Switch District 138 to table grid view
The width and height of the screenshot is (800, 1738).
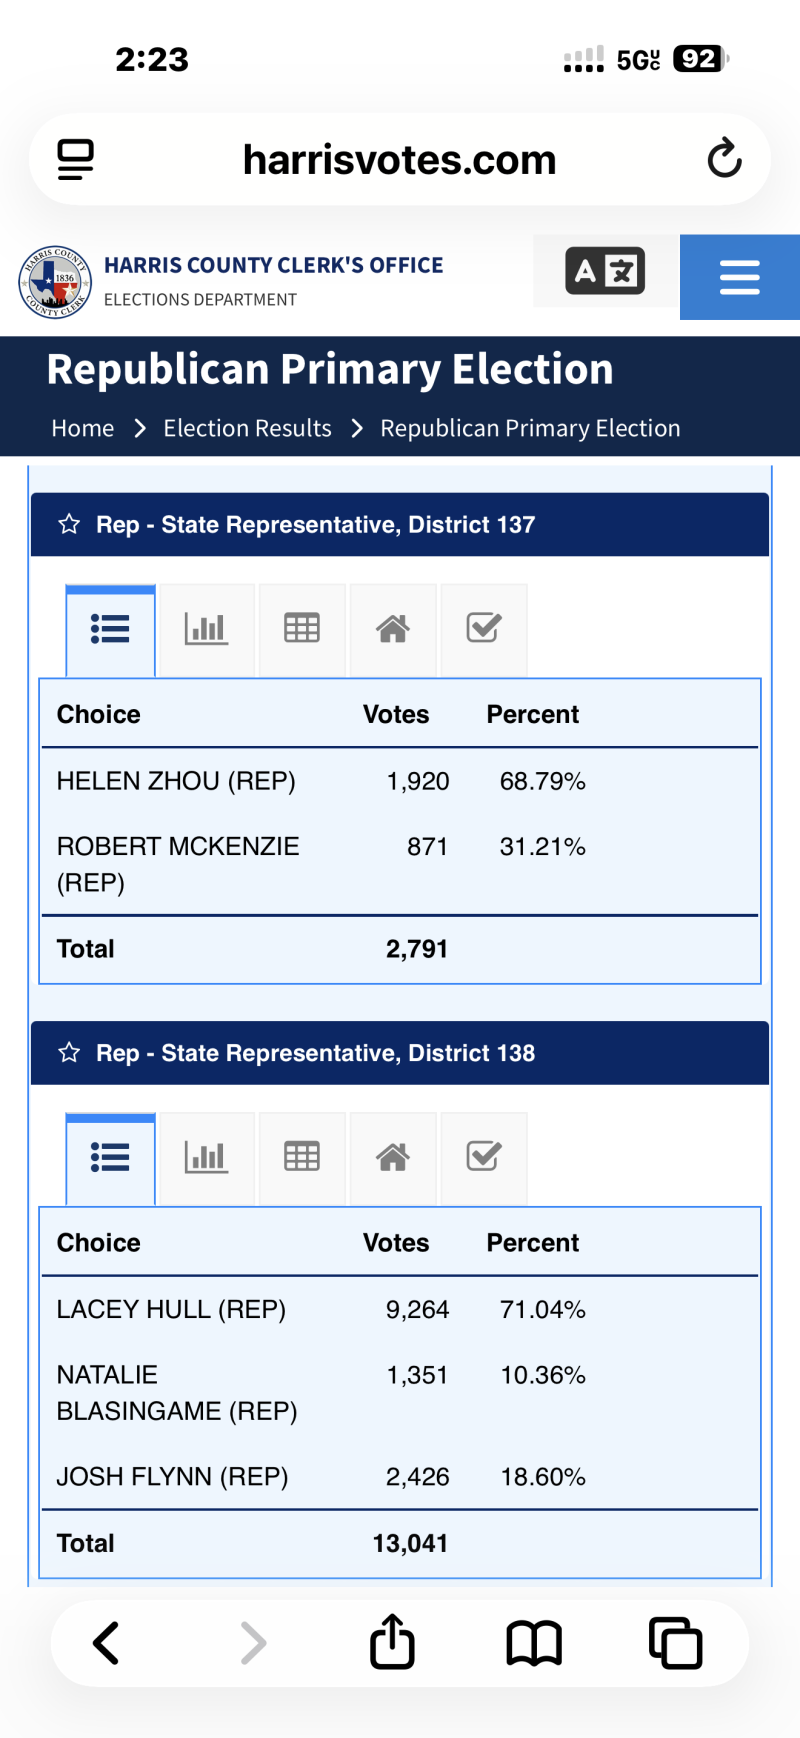[301, 1157]
